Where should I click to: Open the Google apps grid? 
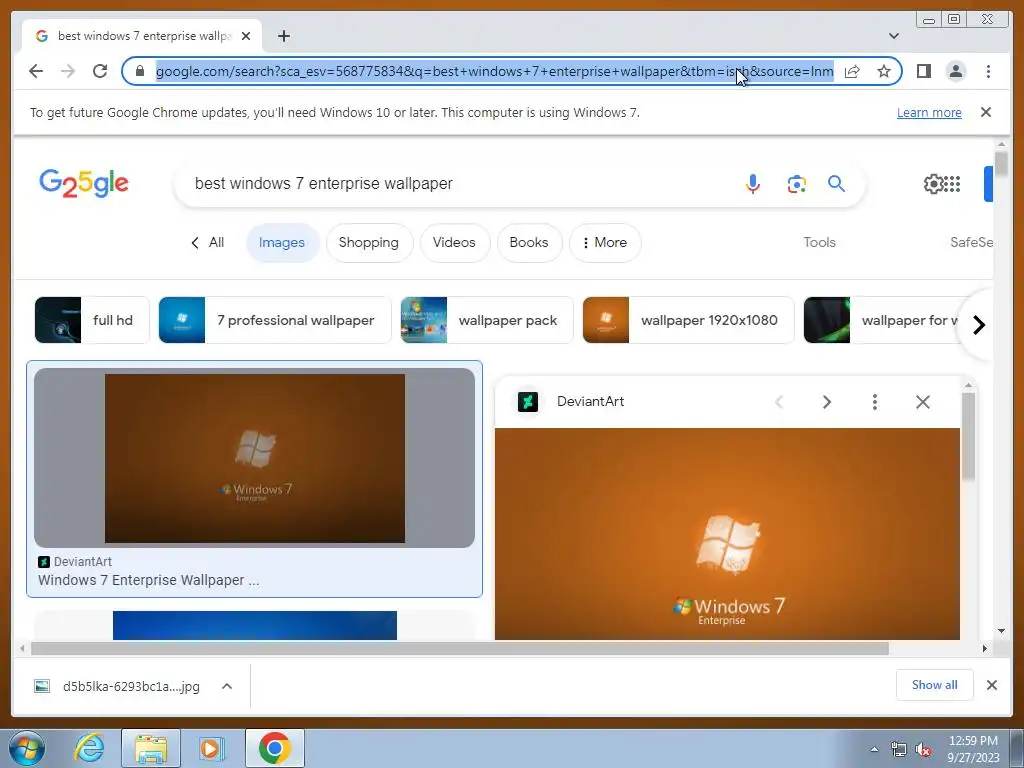pos(952,184)
